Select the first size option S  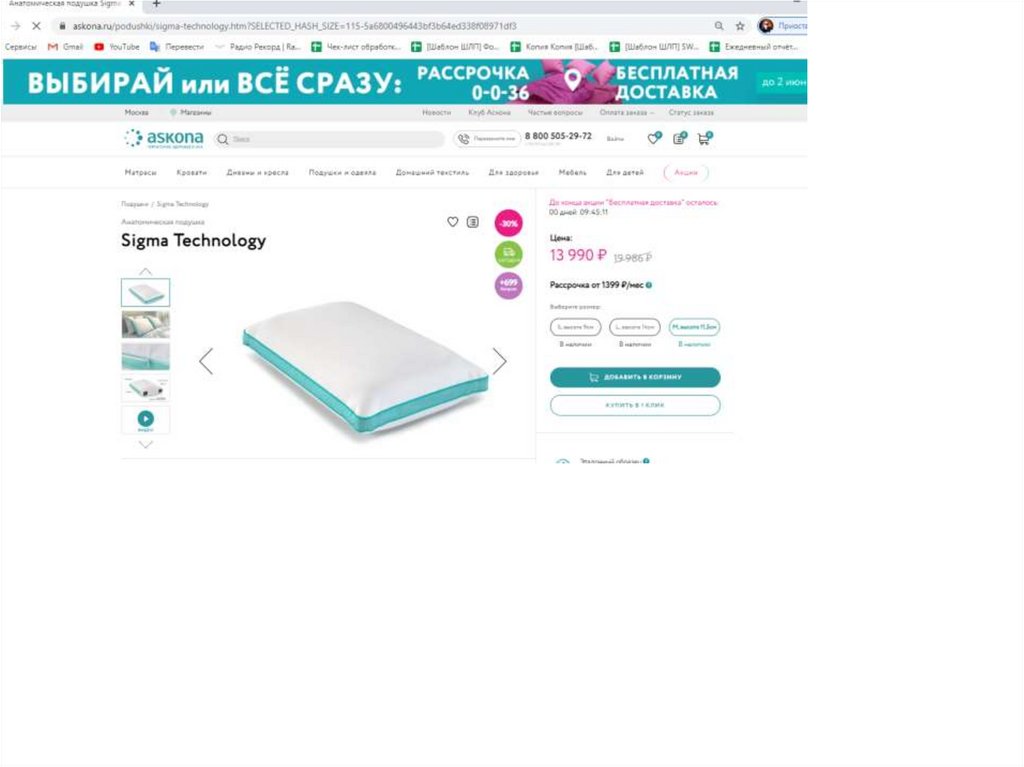575,327
